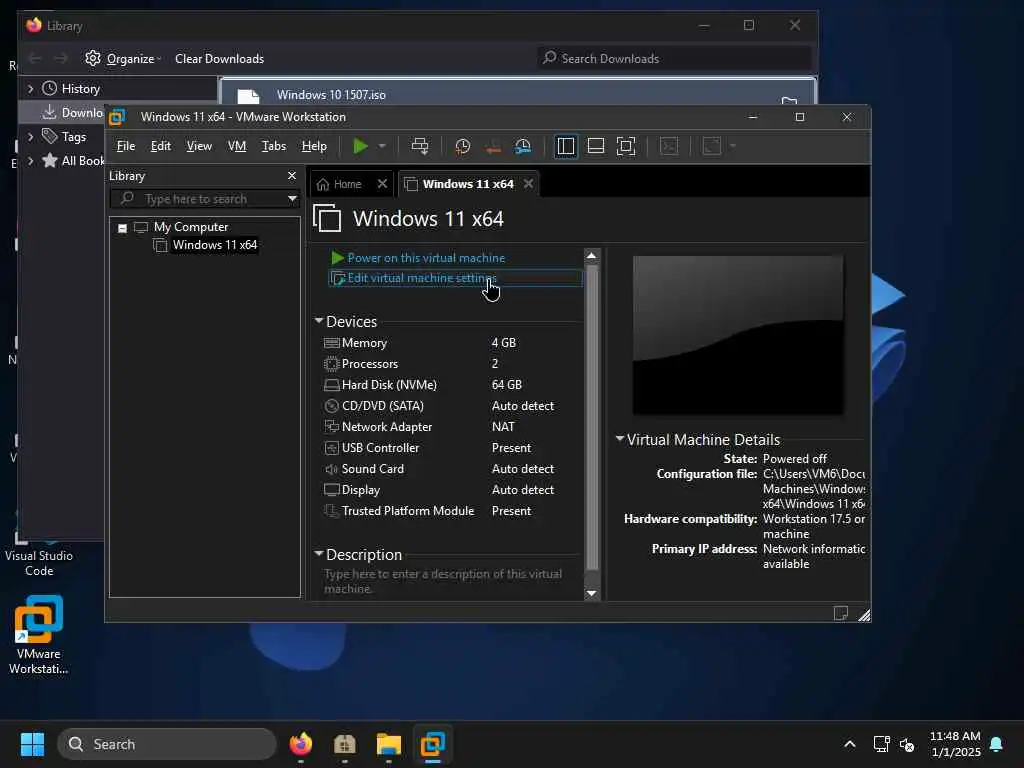Open the Tabs menu
Image resolution: width=1024 pixels, height=768 pixels.
pyautogui.click(x=274, y=146)
